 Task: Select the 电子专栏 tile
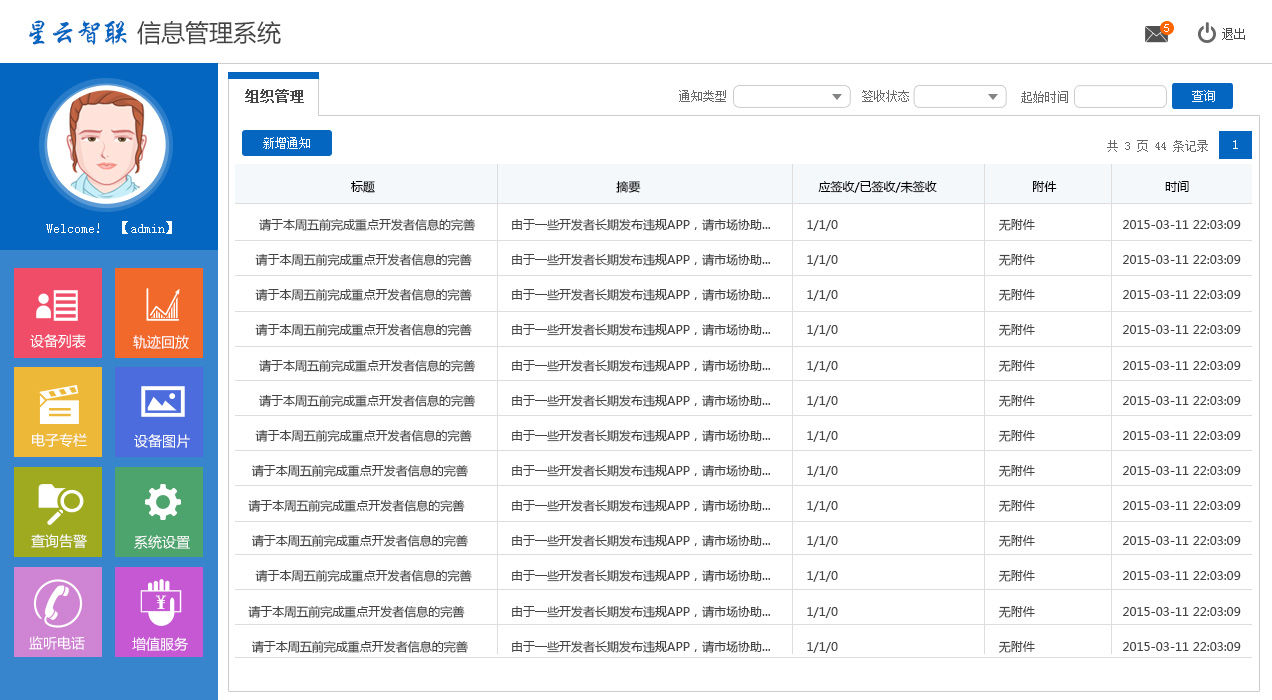[x=58, y=412]
